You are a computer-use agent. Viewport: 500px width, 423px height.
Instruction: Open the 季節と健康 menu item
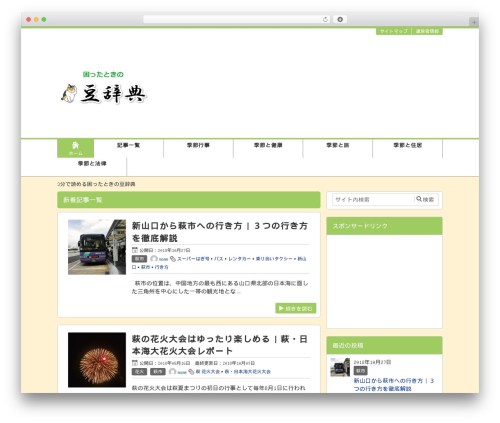coord(268,145)
